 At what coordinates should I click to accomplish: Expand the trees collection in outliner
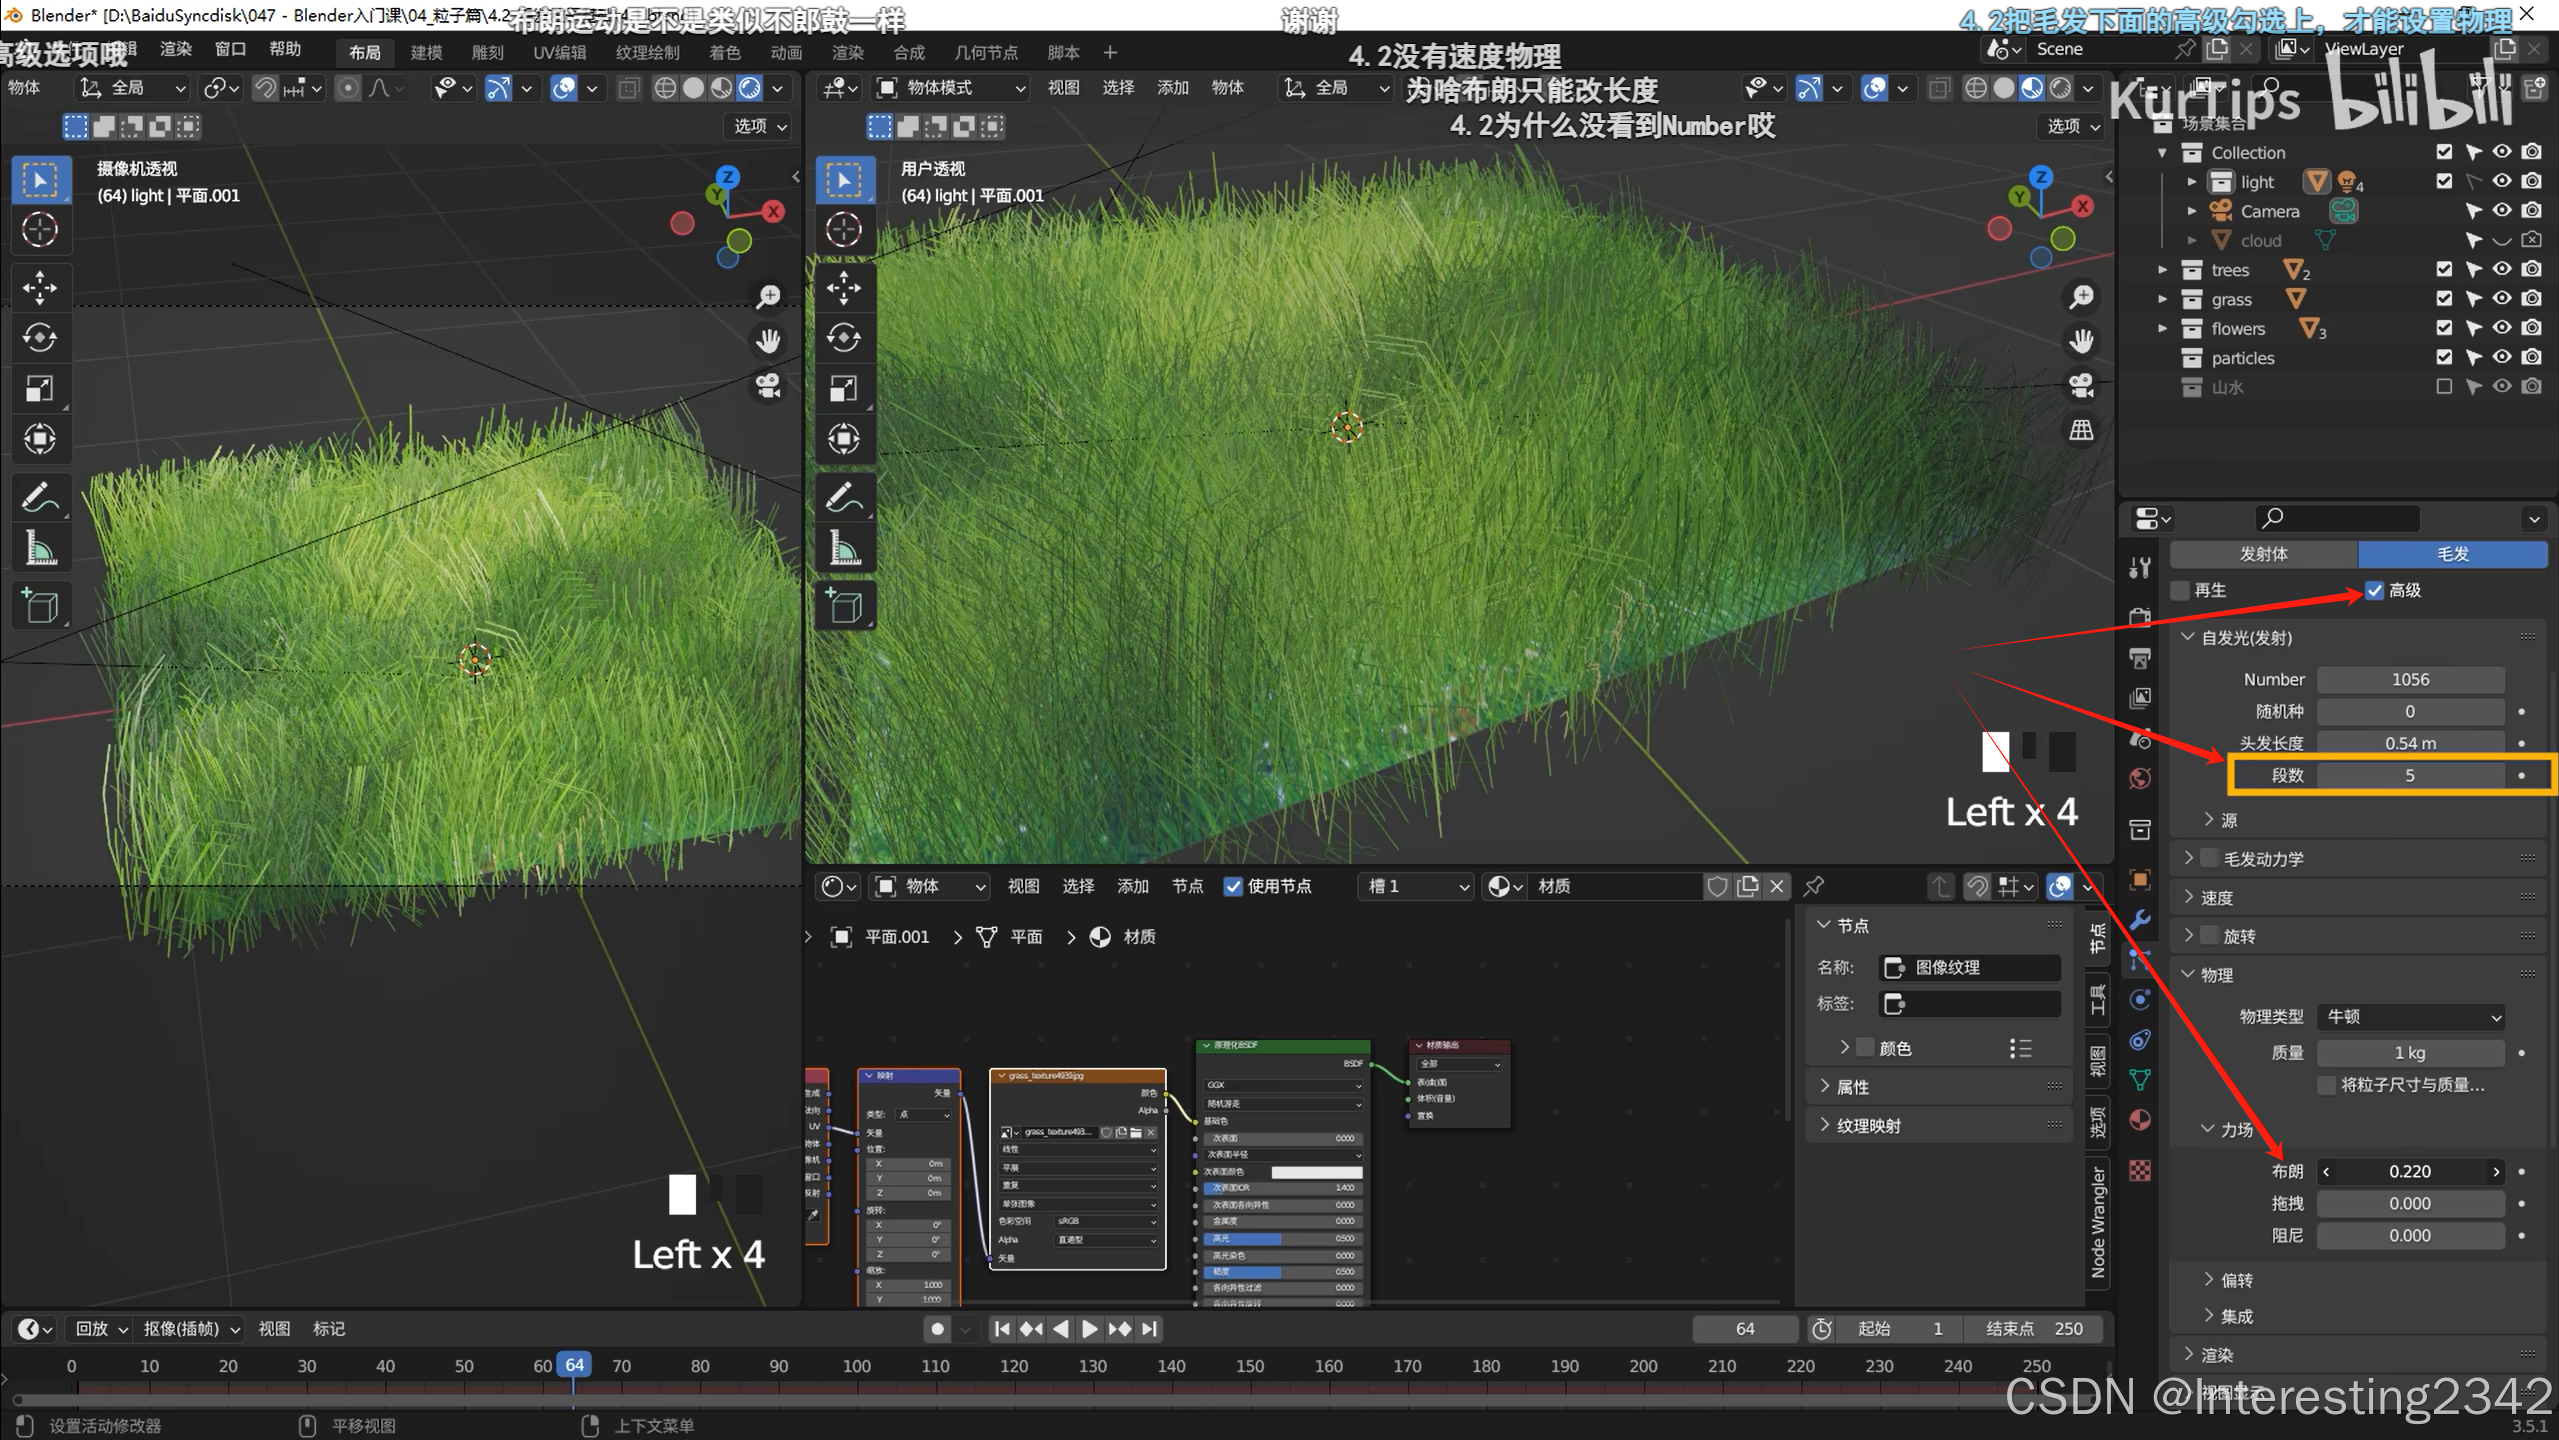point(2163,270)
